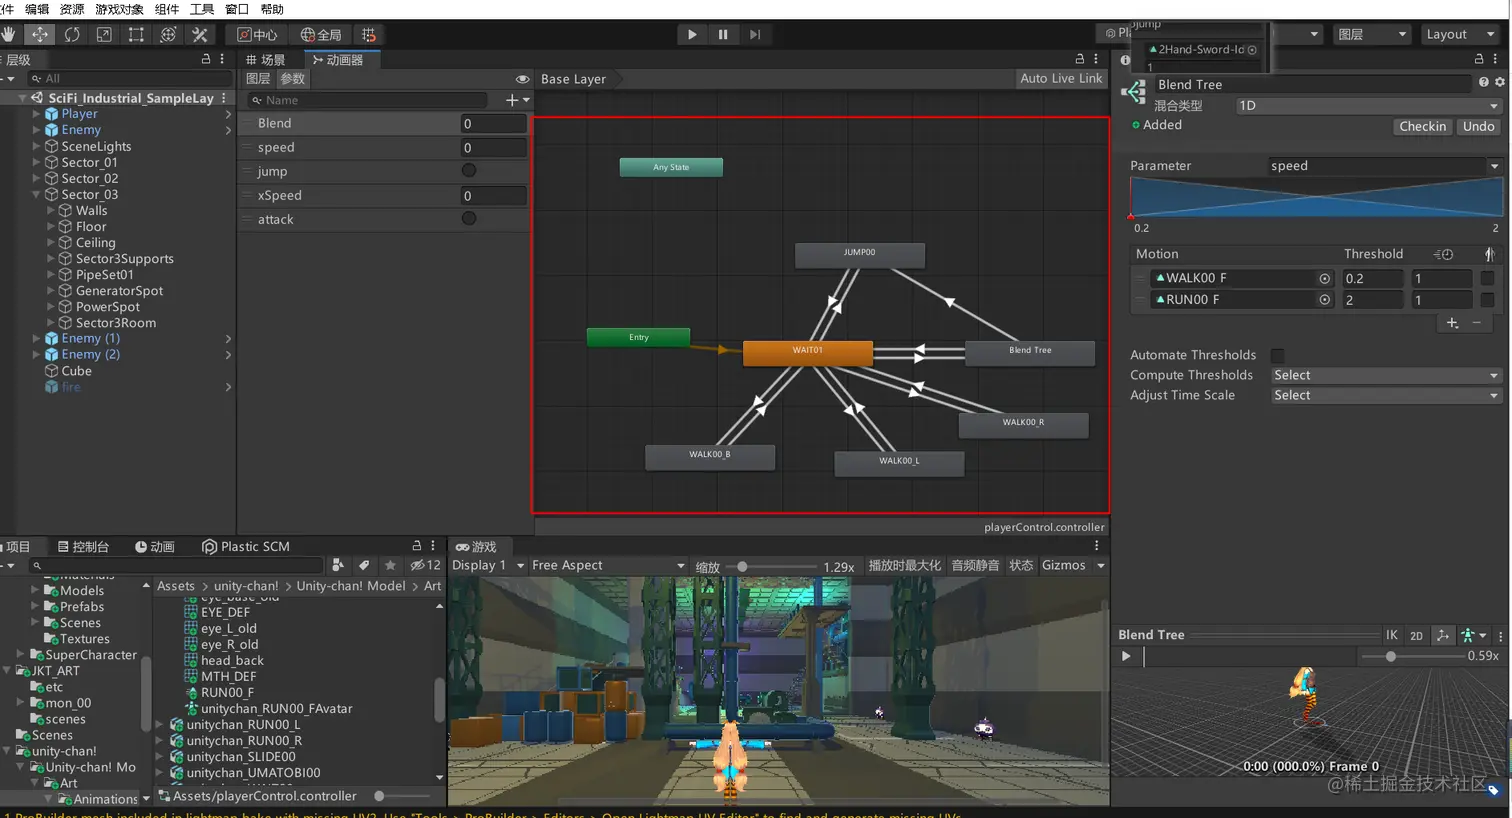Select the Move tool
This screenshot has width=1512, height=818.
coord(40,34)
